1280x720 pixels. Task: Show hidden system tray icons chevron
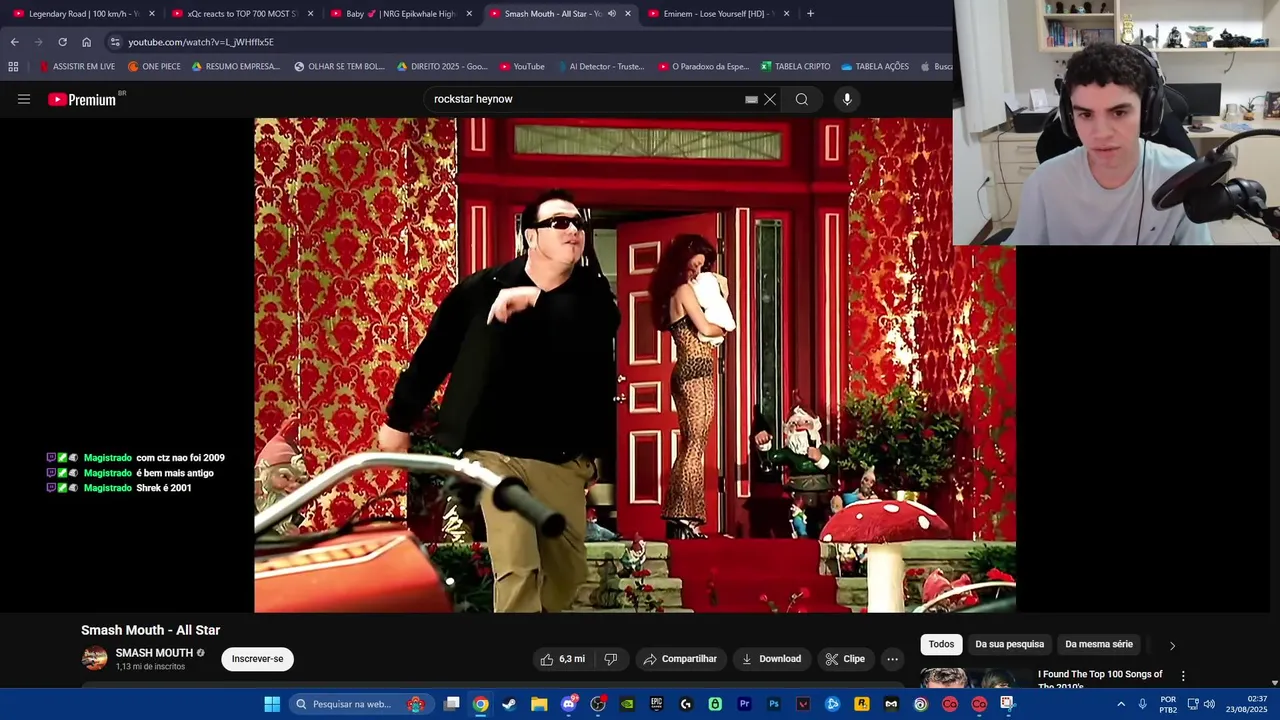(1121, 704)
